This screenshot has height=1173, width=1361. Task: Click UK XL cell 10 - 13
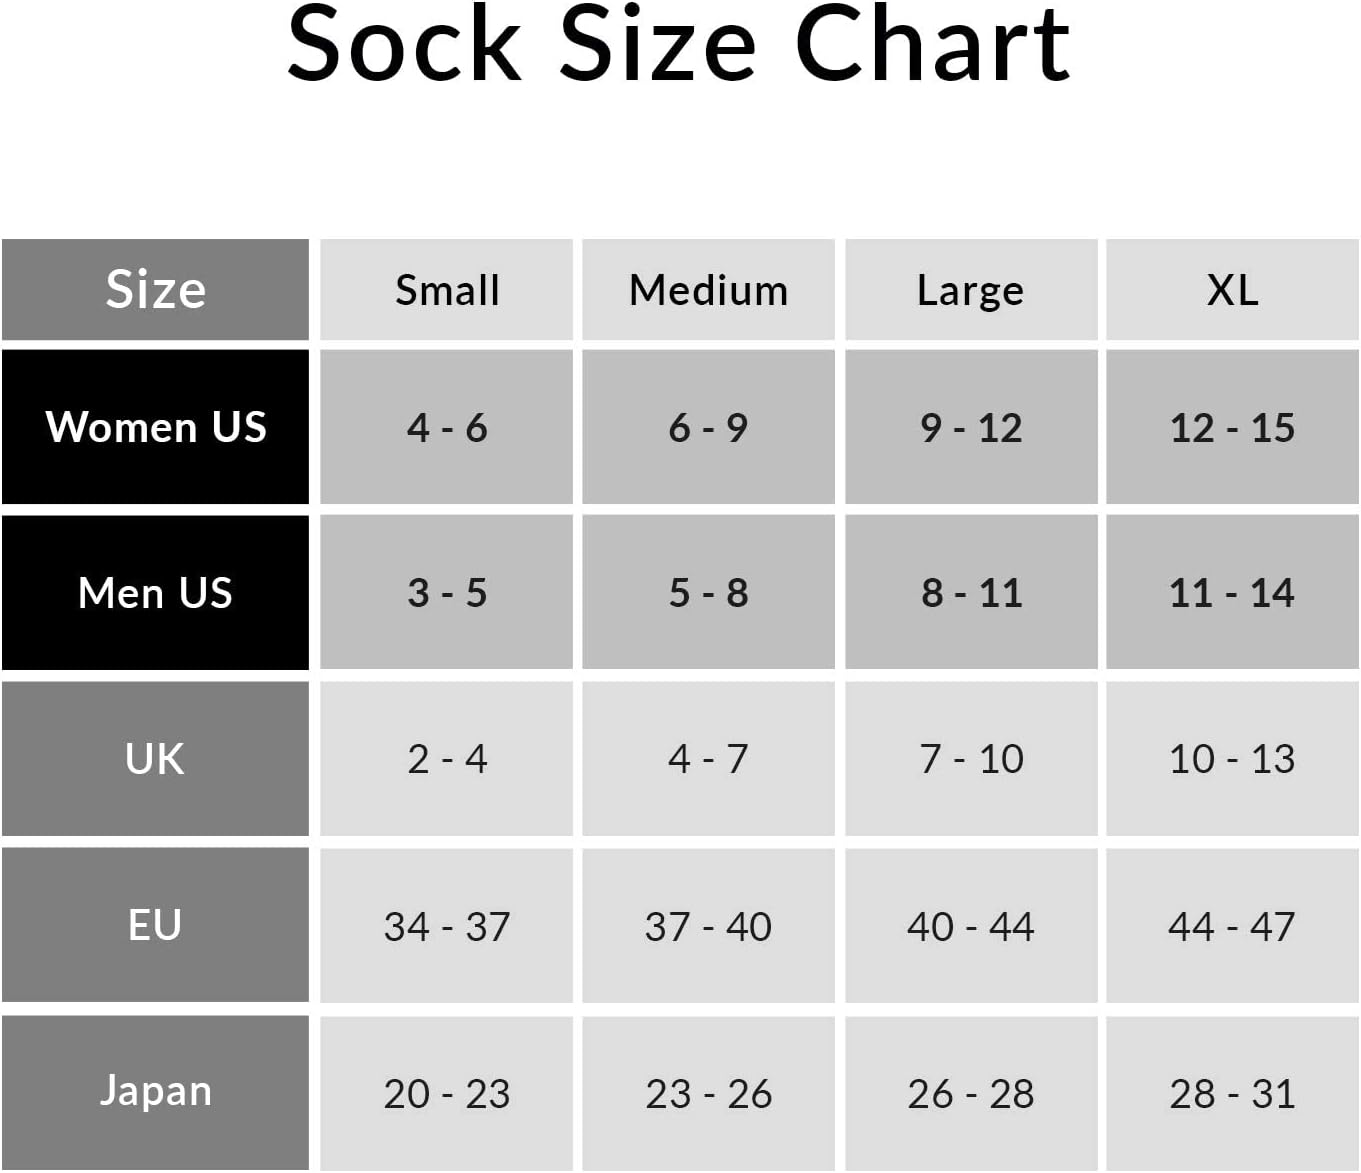click(1232, 759)
